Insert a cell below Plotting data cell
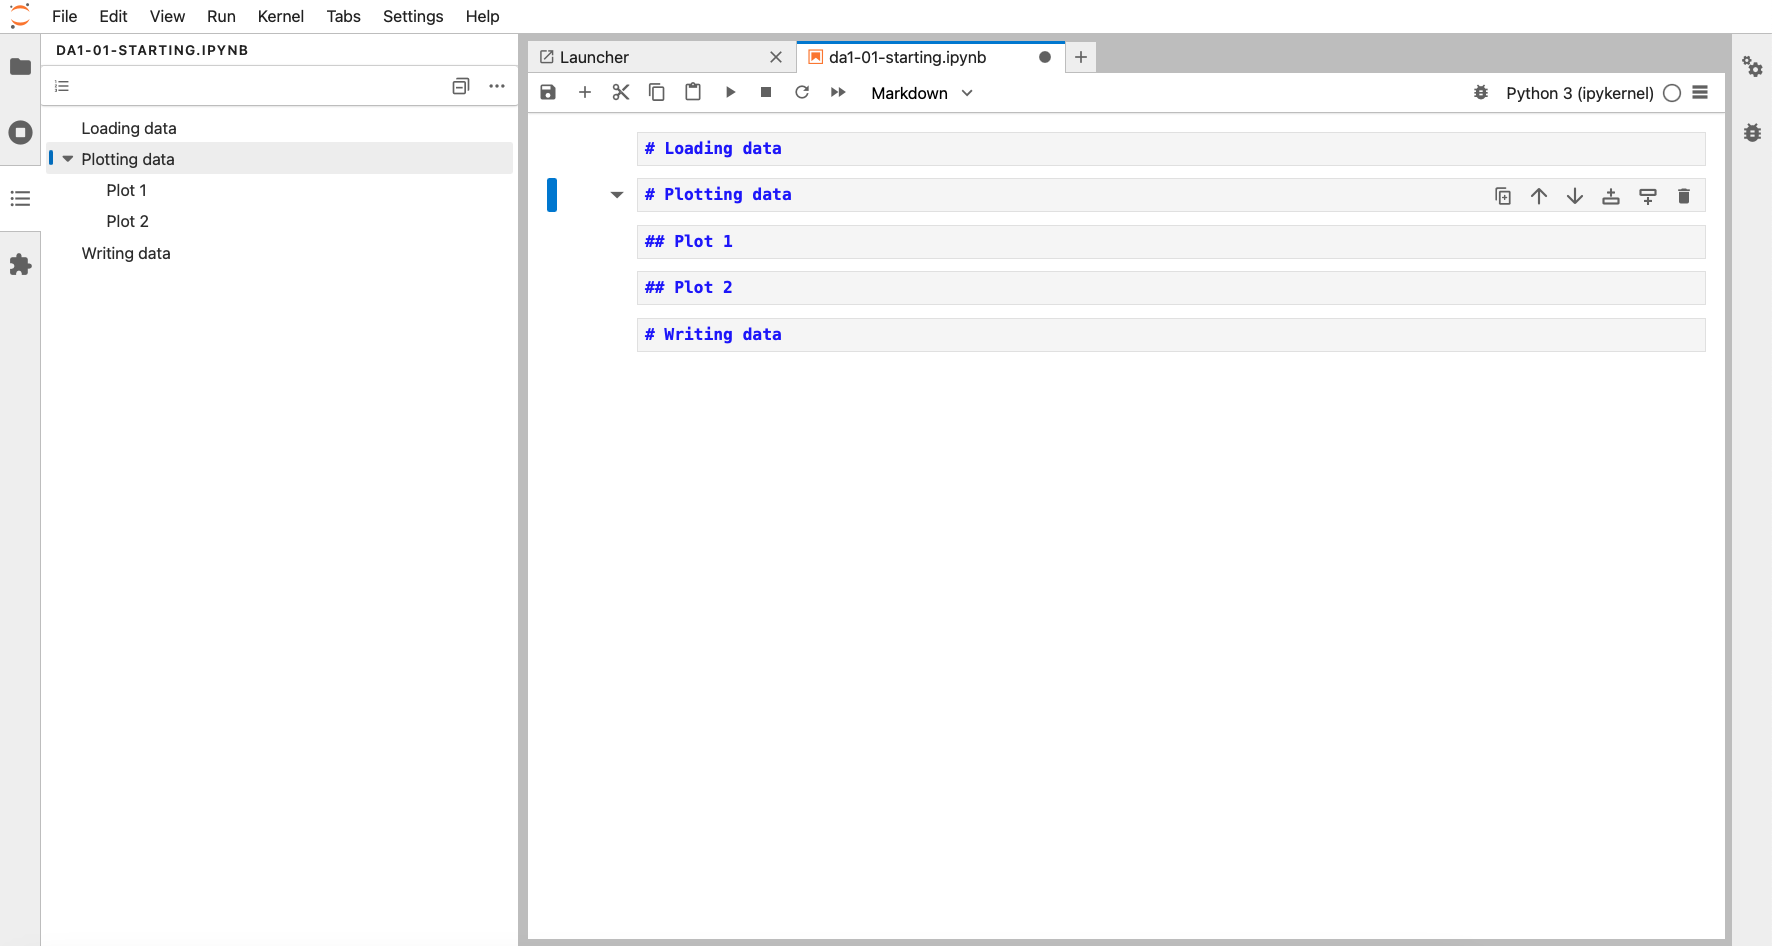This screenshot has width=1772, height=946. tap(1648, 196)
